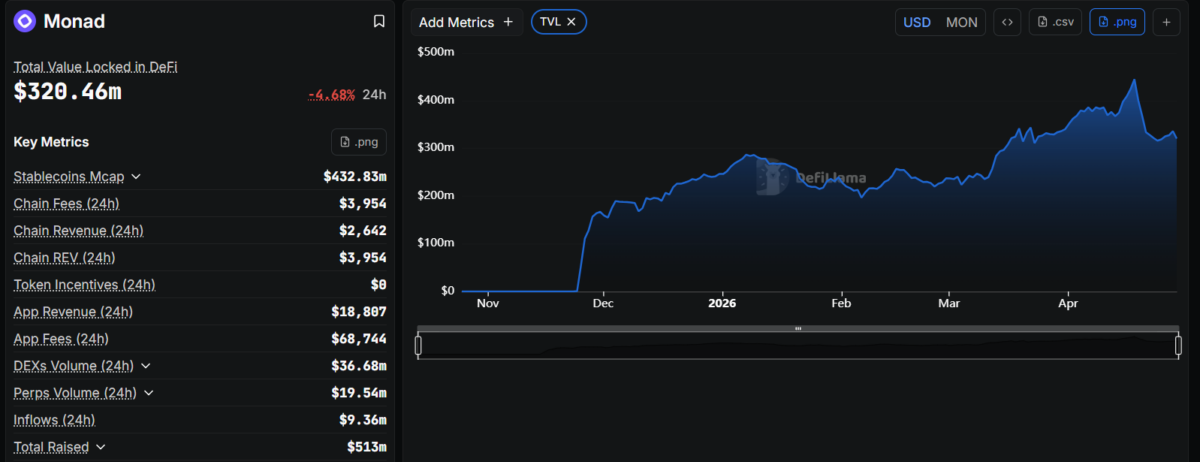
Task: Click the right handle of the range slider
Action: point(1179,345)
